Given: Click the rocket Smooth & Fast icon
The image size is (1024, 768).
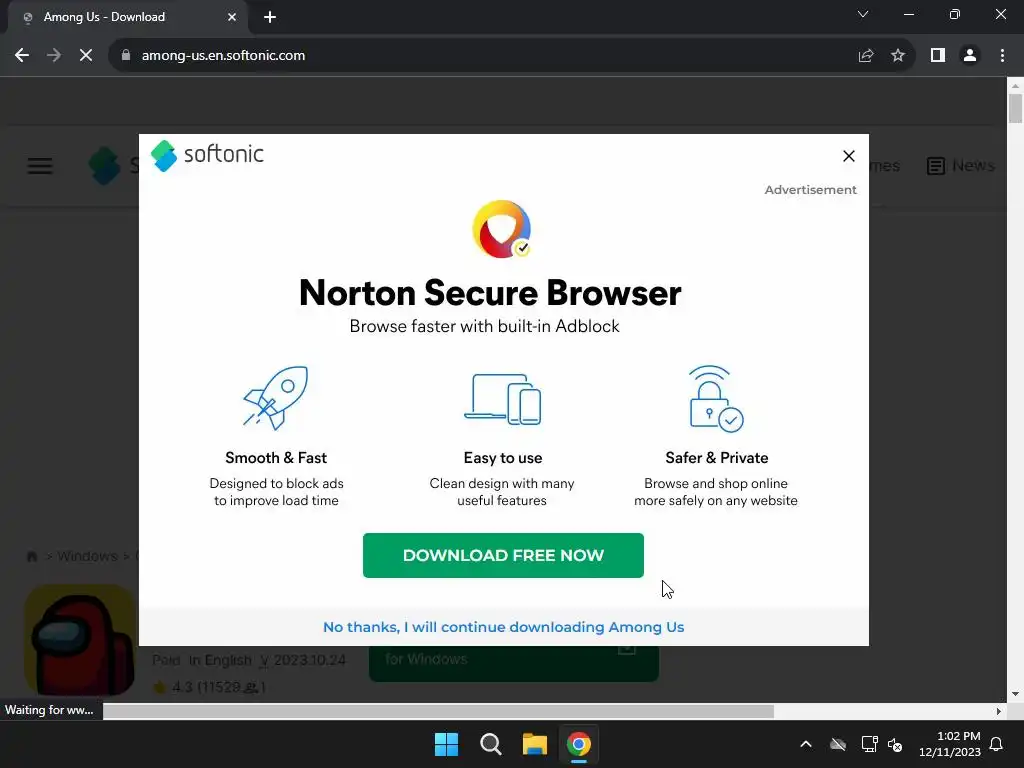Looking at the screenshot, I should coord(276,398).
